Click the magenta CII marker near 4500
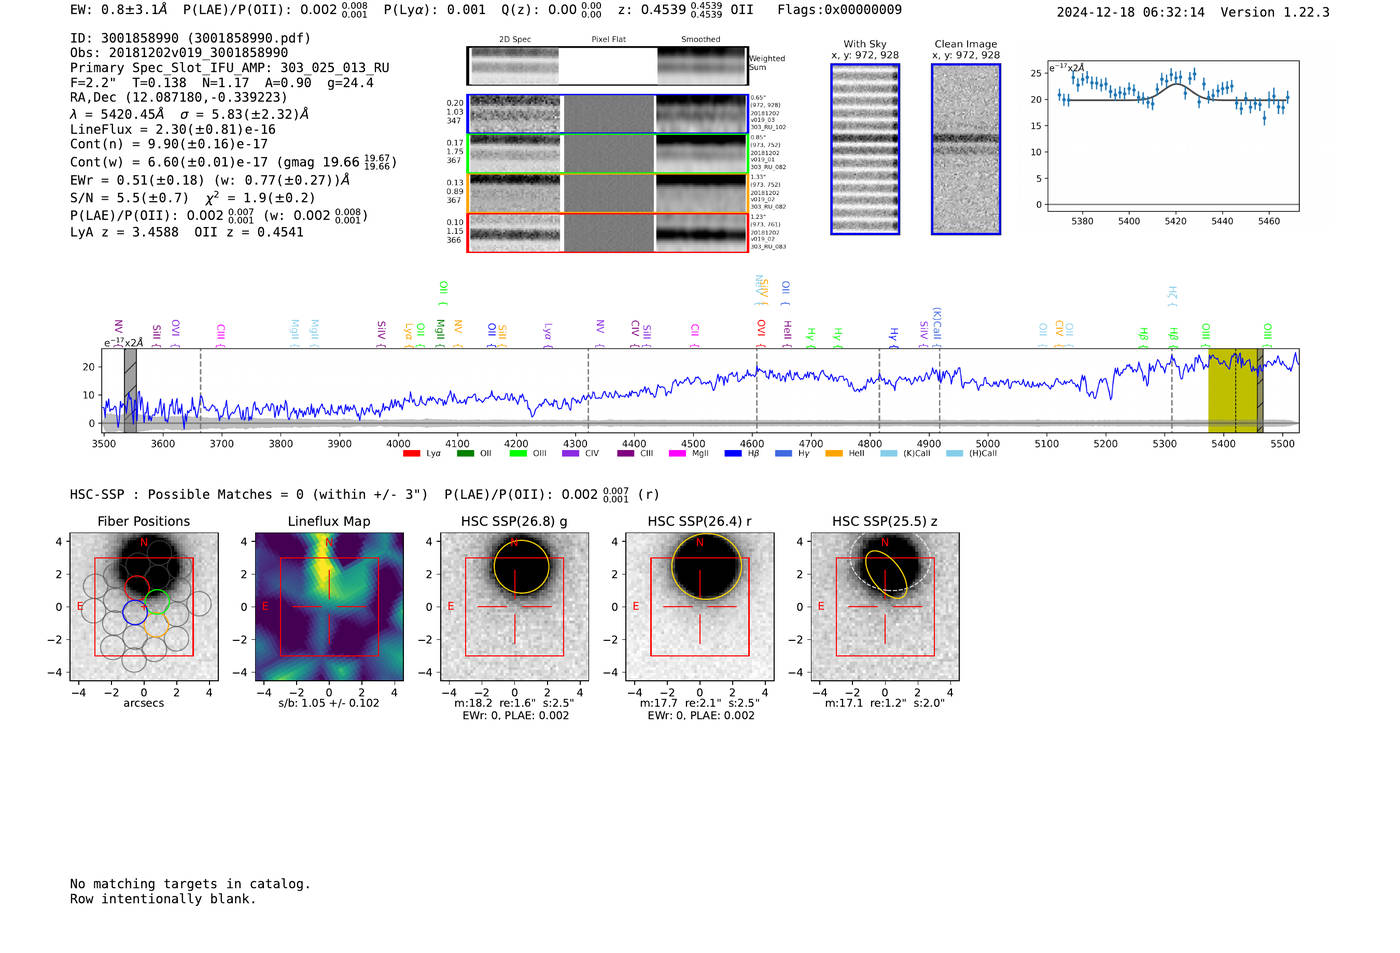This screenshot has width=1400, height=953. tap(694, 335)
